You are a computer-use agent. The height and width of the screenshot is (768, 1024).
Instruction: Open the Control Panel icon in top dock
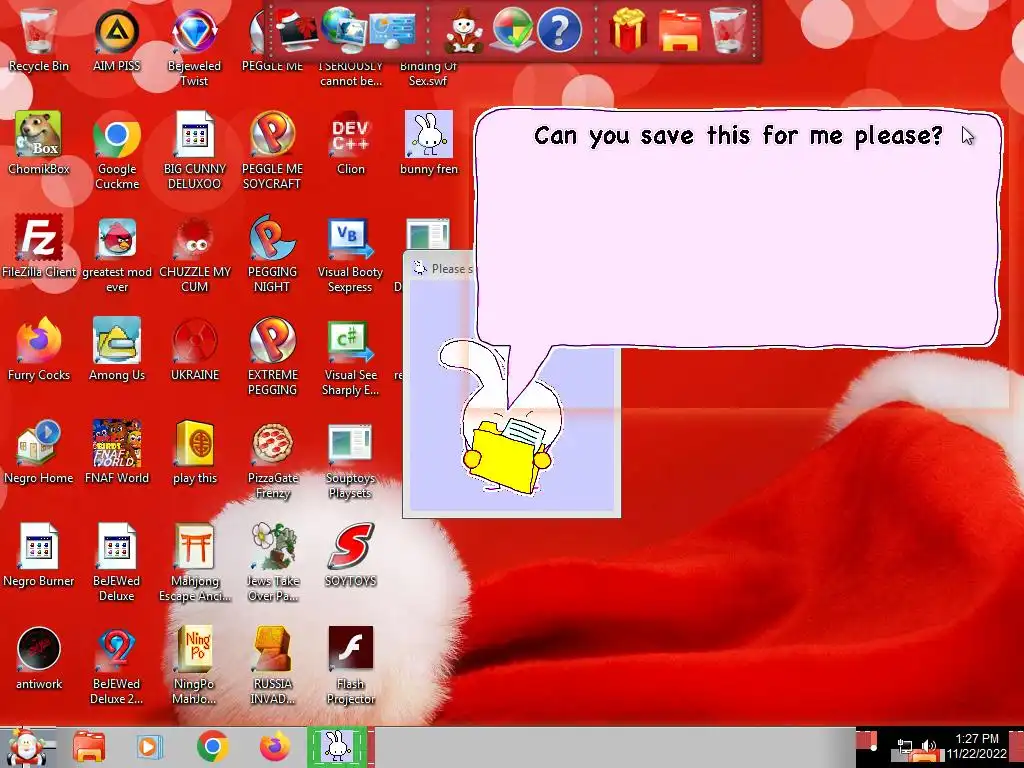point(392,31)
